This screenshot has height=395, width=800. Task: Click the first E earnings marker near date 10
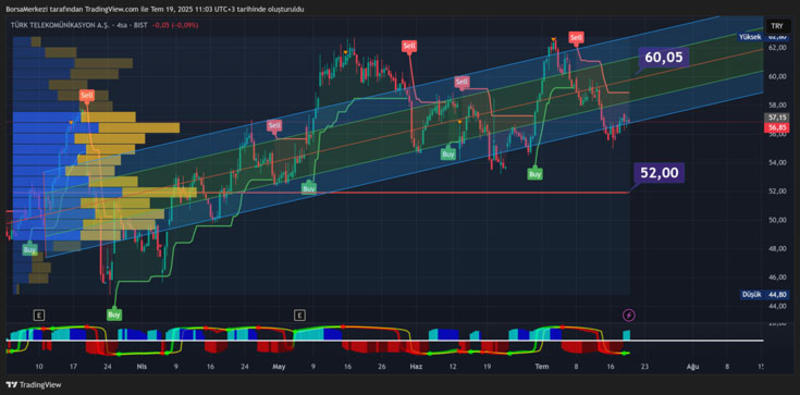point(39,315)
